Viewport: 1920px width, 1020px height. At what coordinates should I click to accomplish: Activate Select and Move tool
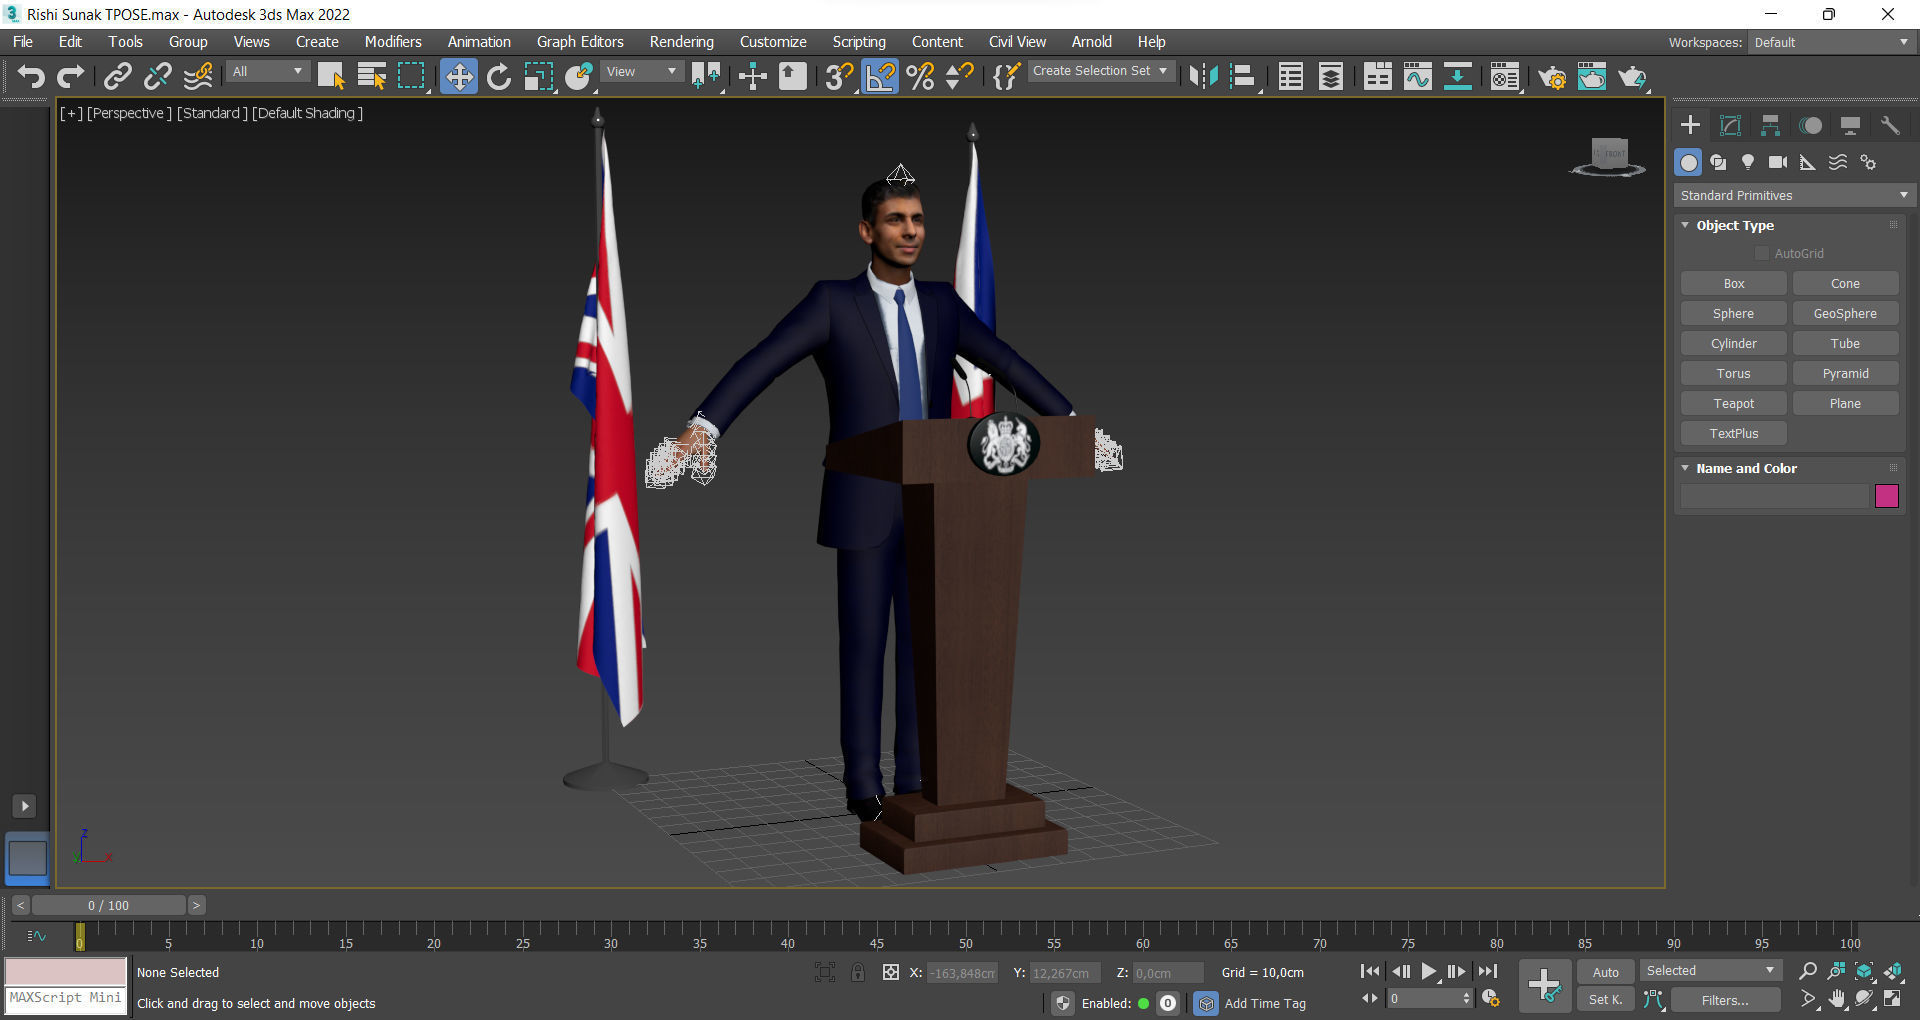[x=459, y=77]
